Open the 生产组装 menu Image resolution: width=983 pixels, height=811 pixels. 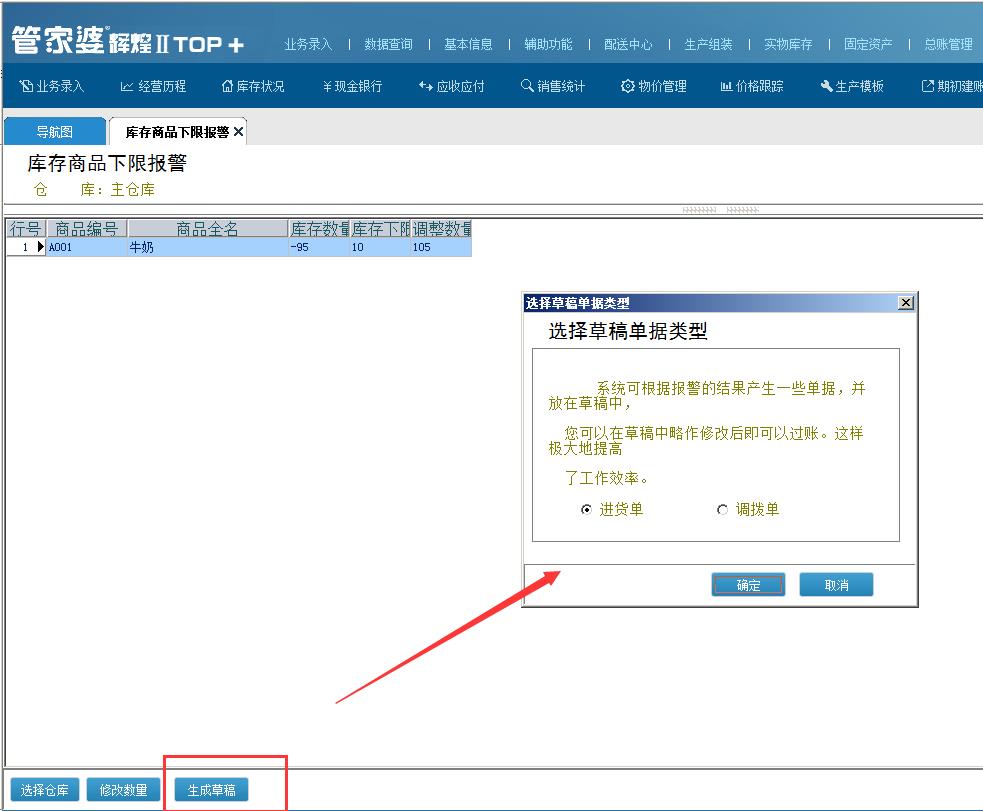click(x=708, y=44)
